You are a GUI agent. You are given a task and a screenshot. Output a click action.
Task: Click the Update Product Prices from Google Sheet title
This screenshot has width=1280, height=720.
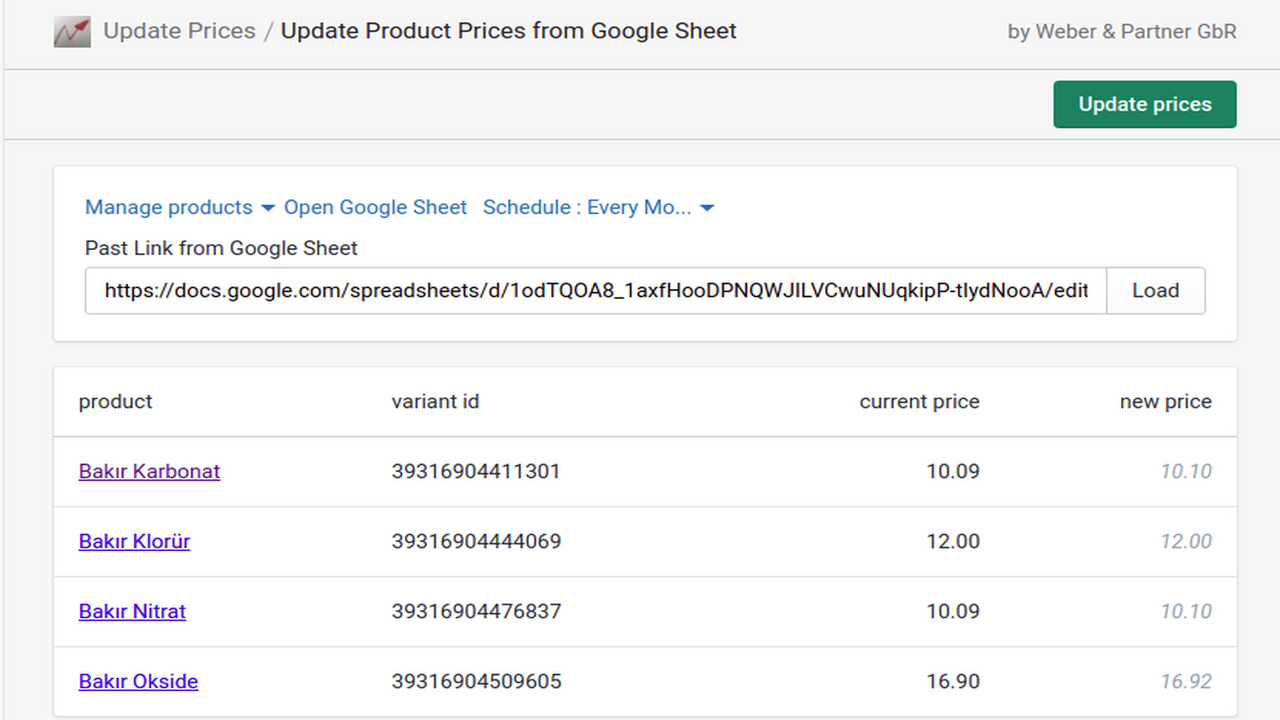(x=508, y=31)
